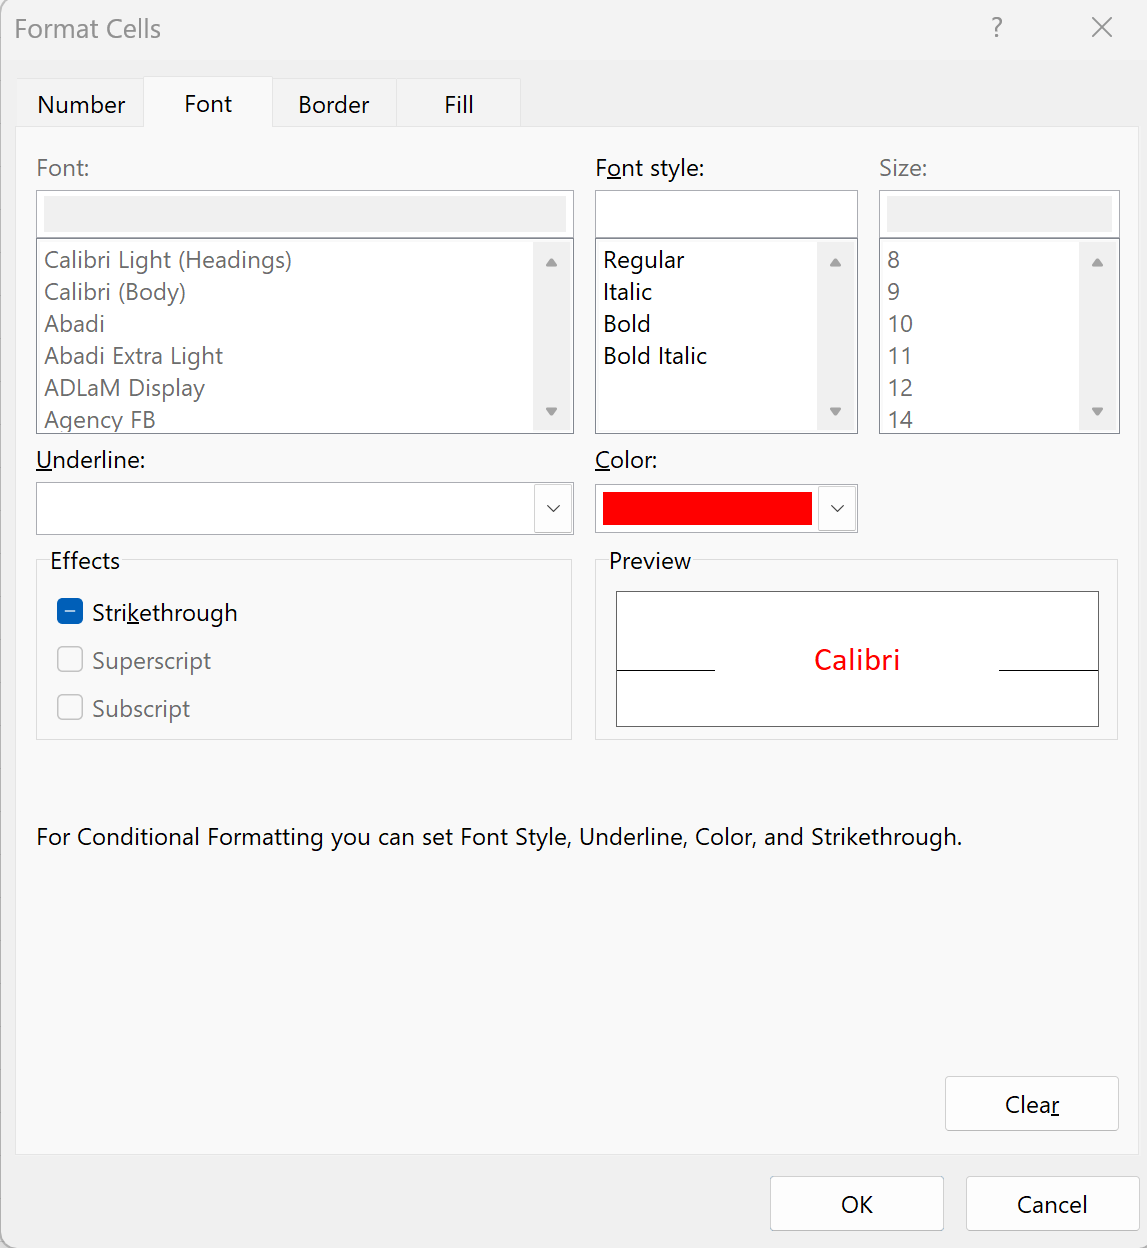Click the Cancel button
Screen dimensions: 1147x1248
1052,1204
